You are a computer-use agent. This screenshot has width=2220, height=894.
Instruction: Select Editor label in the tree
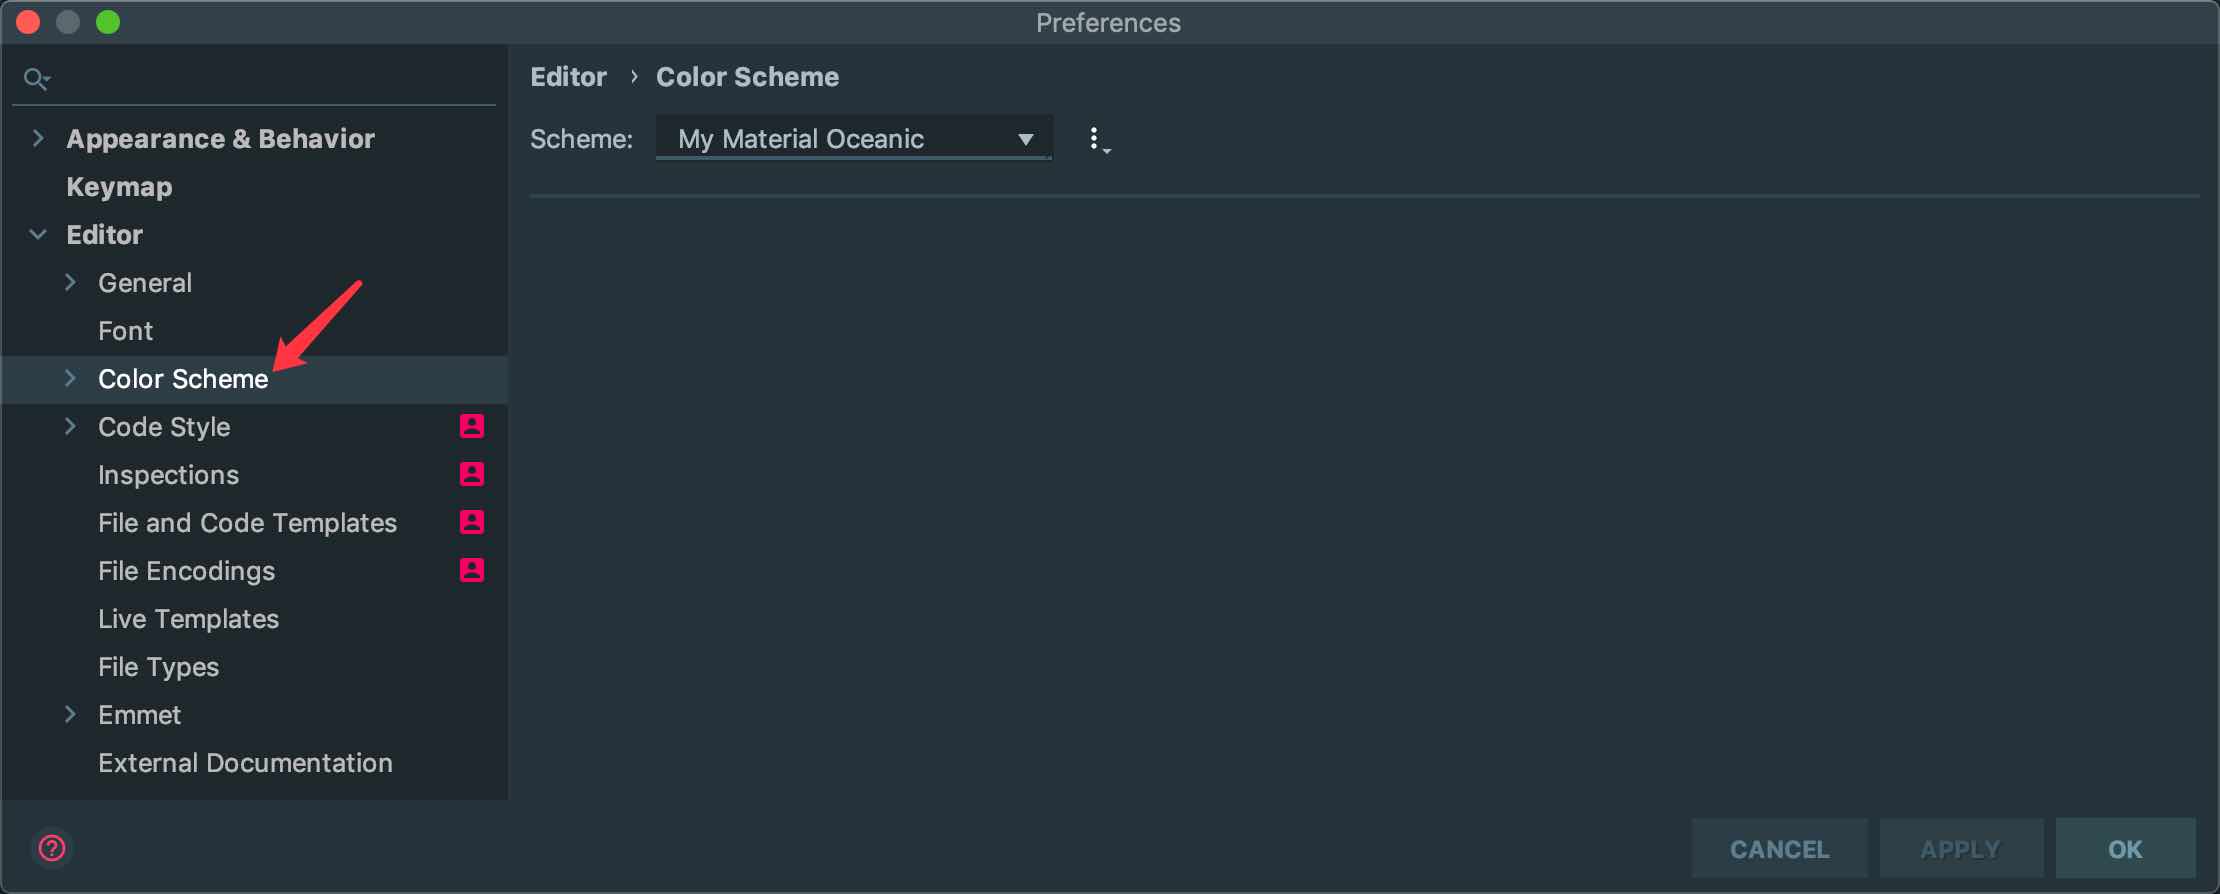(x=104, y=235)
